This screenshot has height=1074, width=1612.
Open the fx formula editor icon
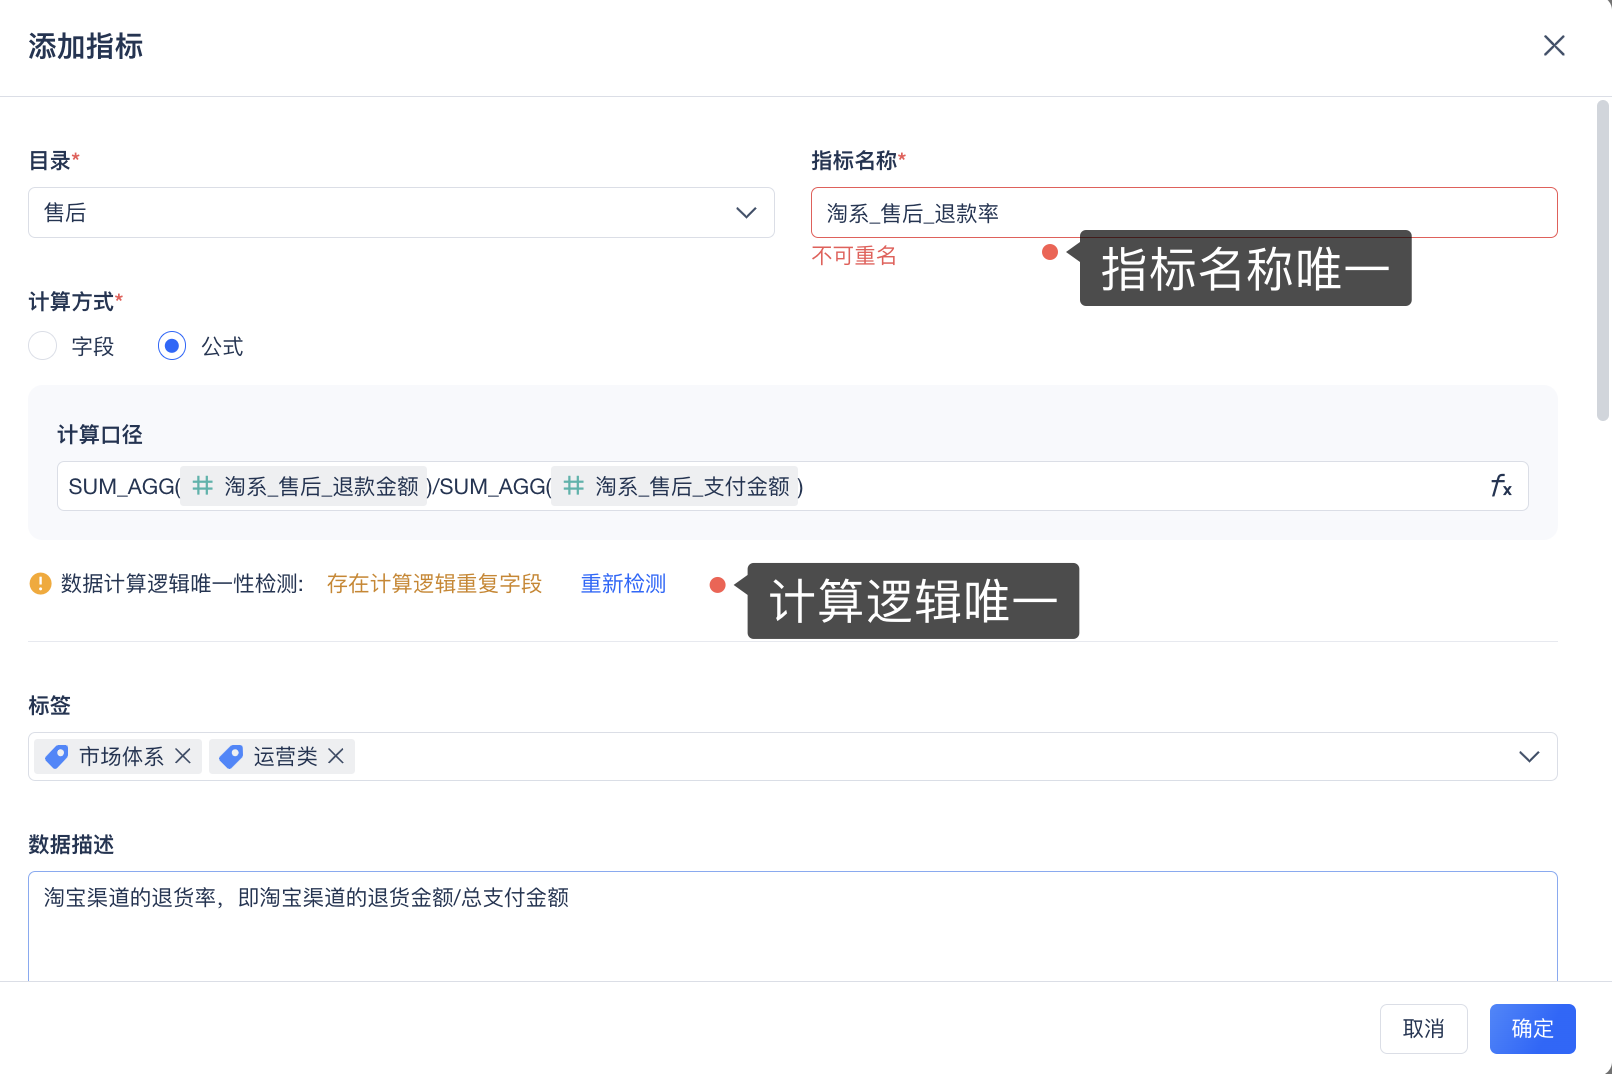tap(1501, 486)
